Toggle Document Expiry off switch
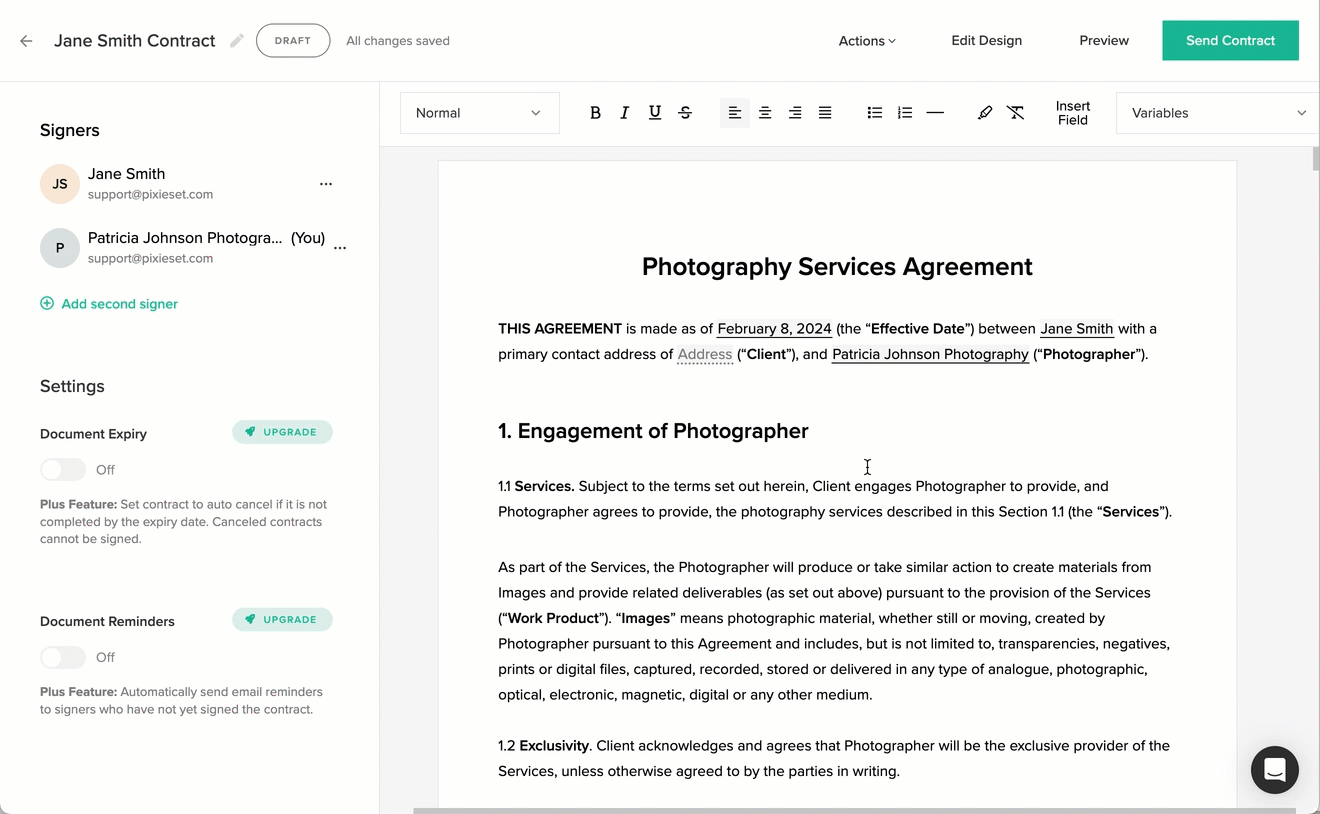 point(63,469)
